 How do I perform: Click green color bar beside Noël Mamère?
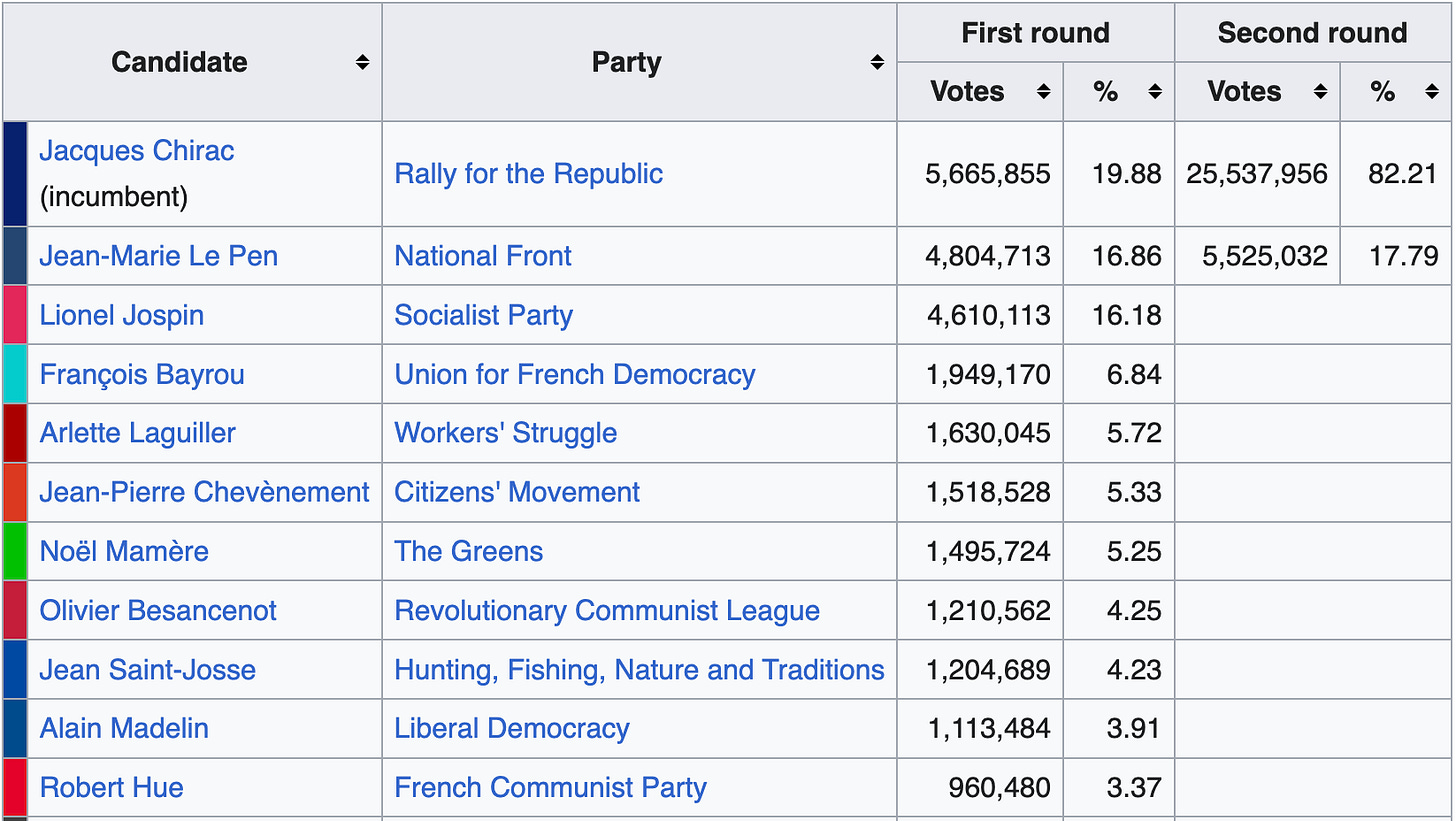click(15, 551)
